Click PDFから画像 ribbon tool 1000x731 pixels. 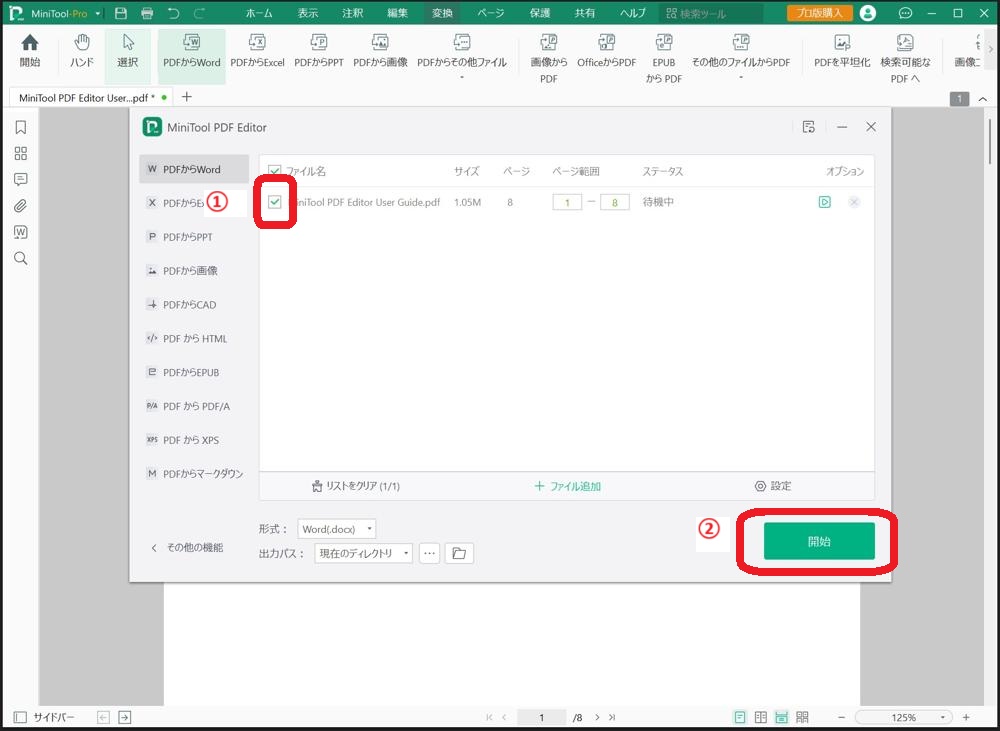pyautogui.click(x=380, y=52)
